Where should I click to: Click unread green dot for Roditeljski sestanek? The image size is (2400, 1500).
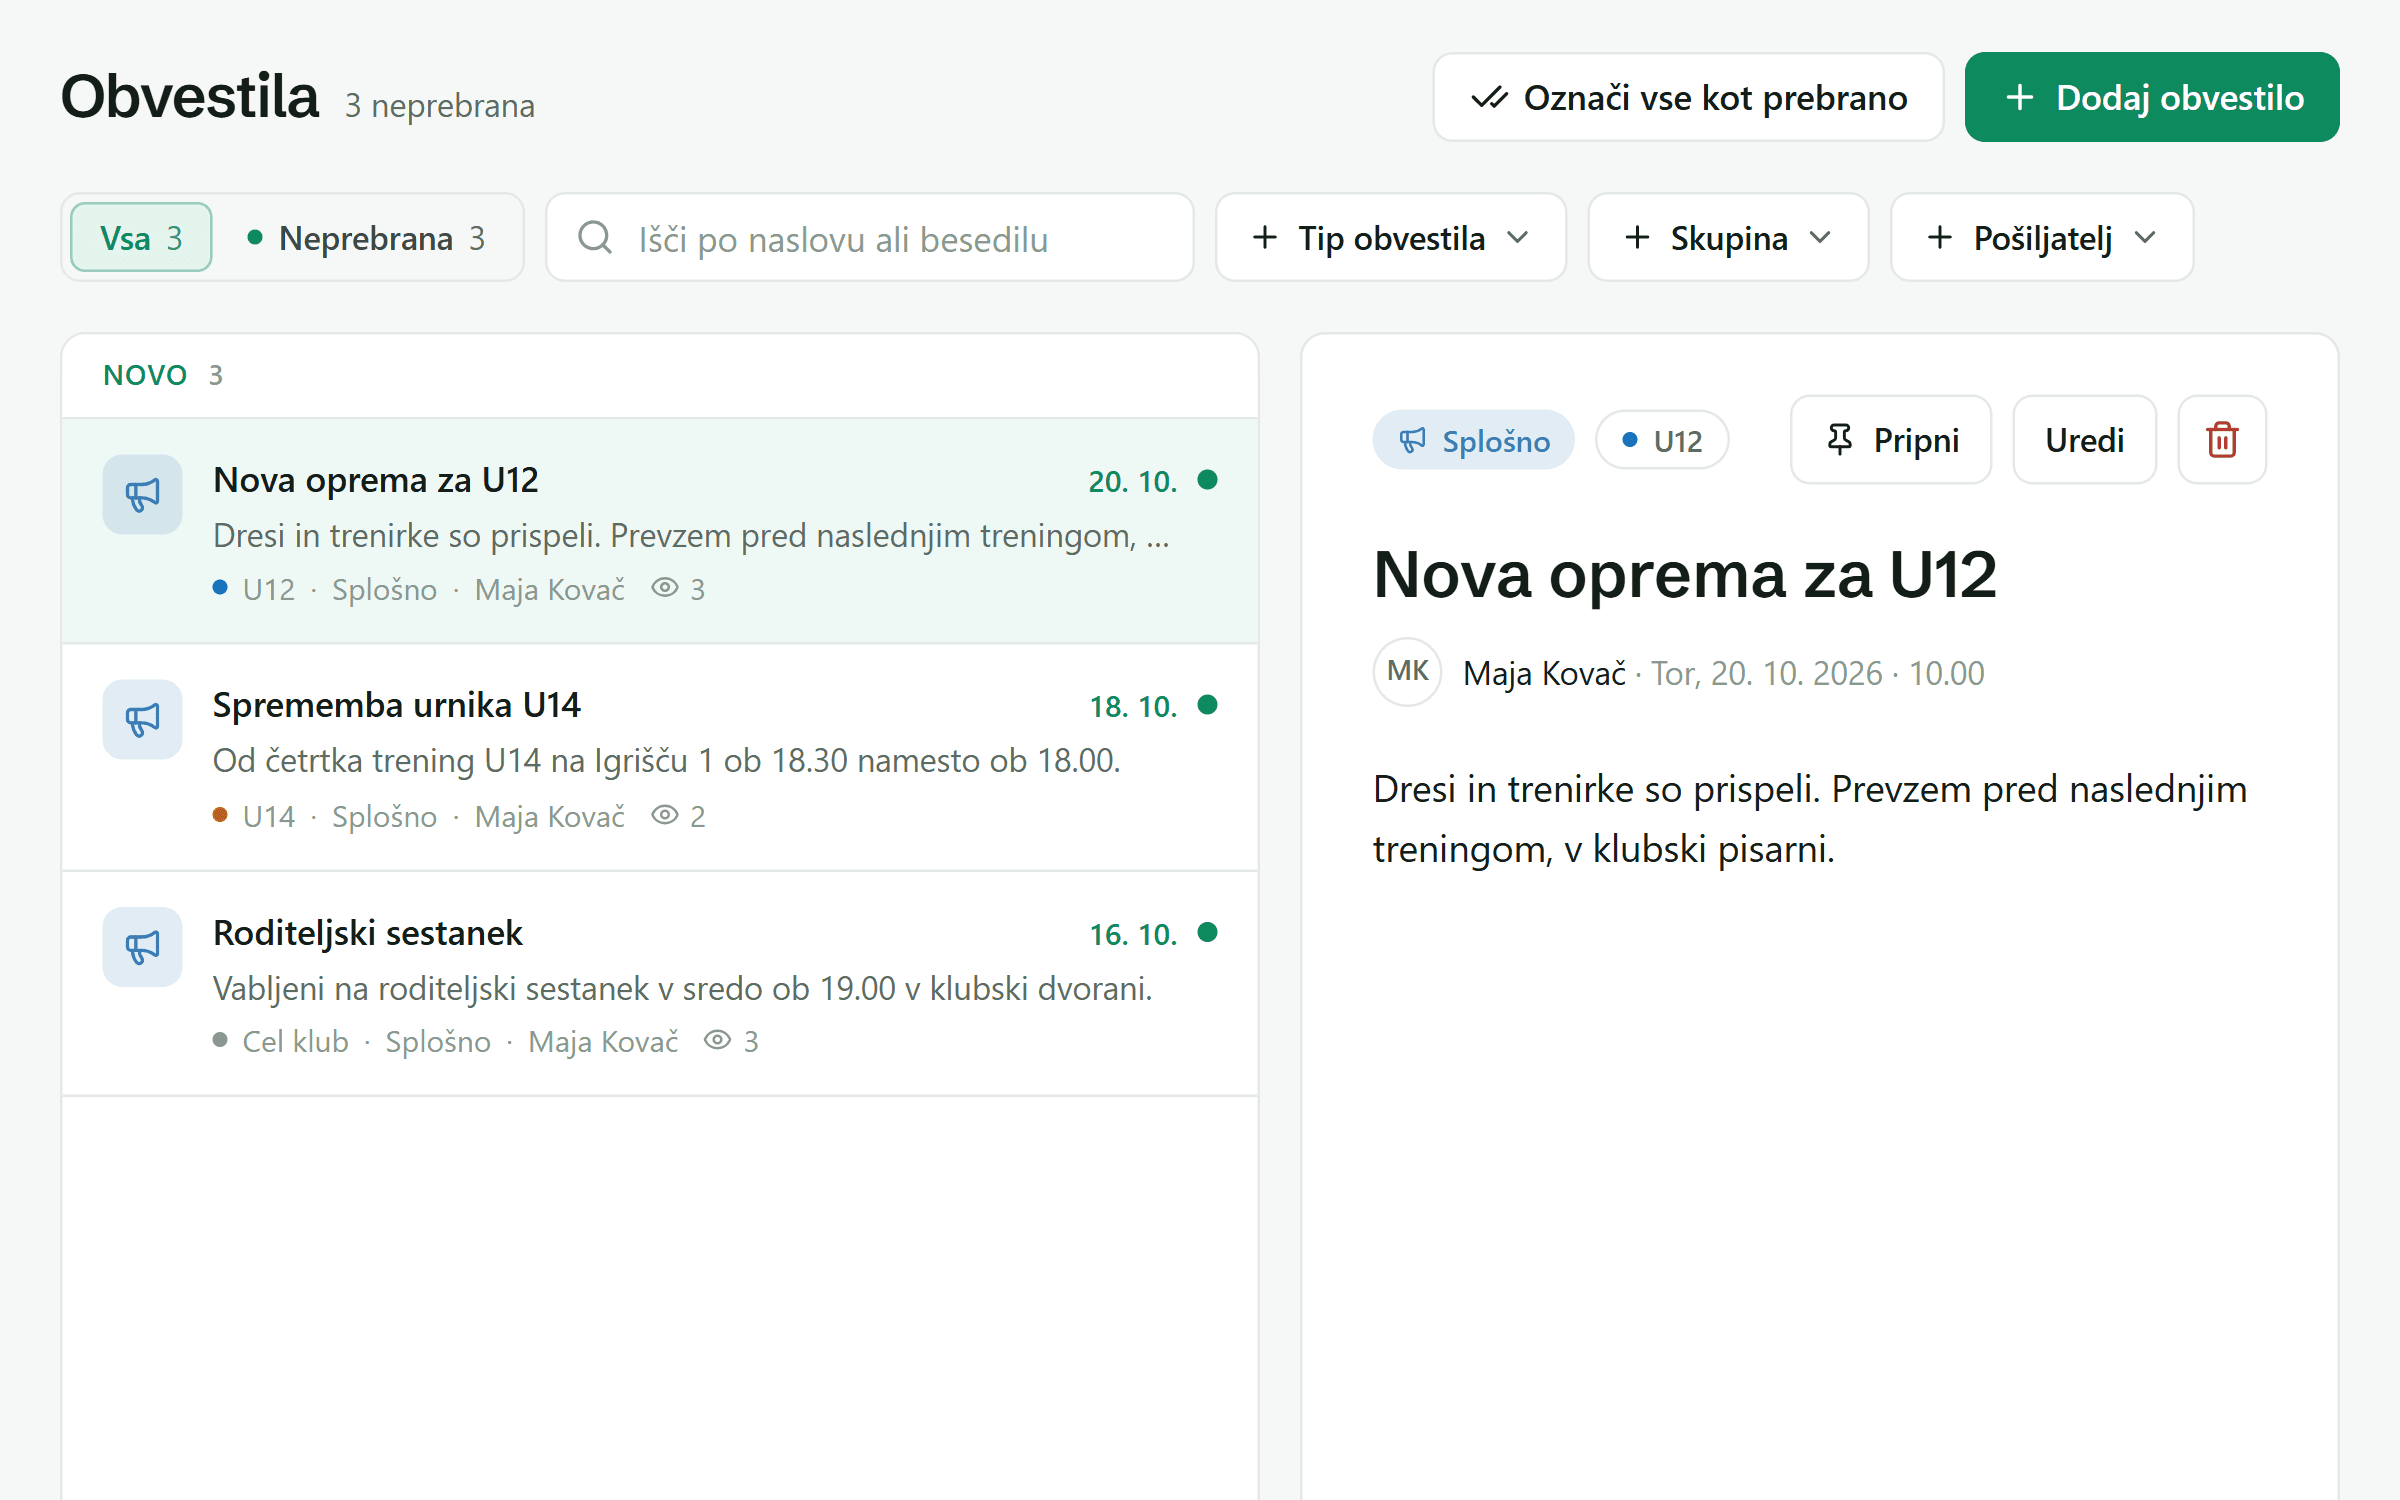coord(1208,932)
